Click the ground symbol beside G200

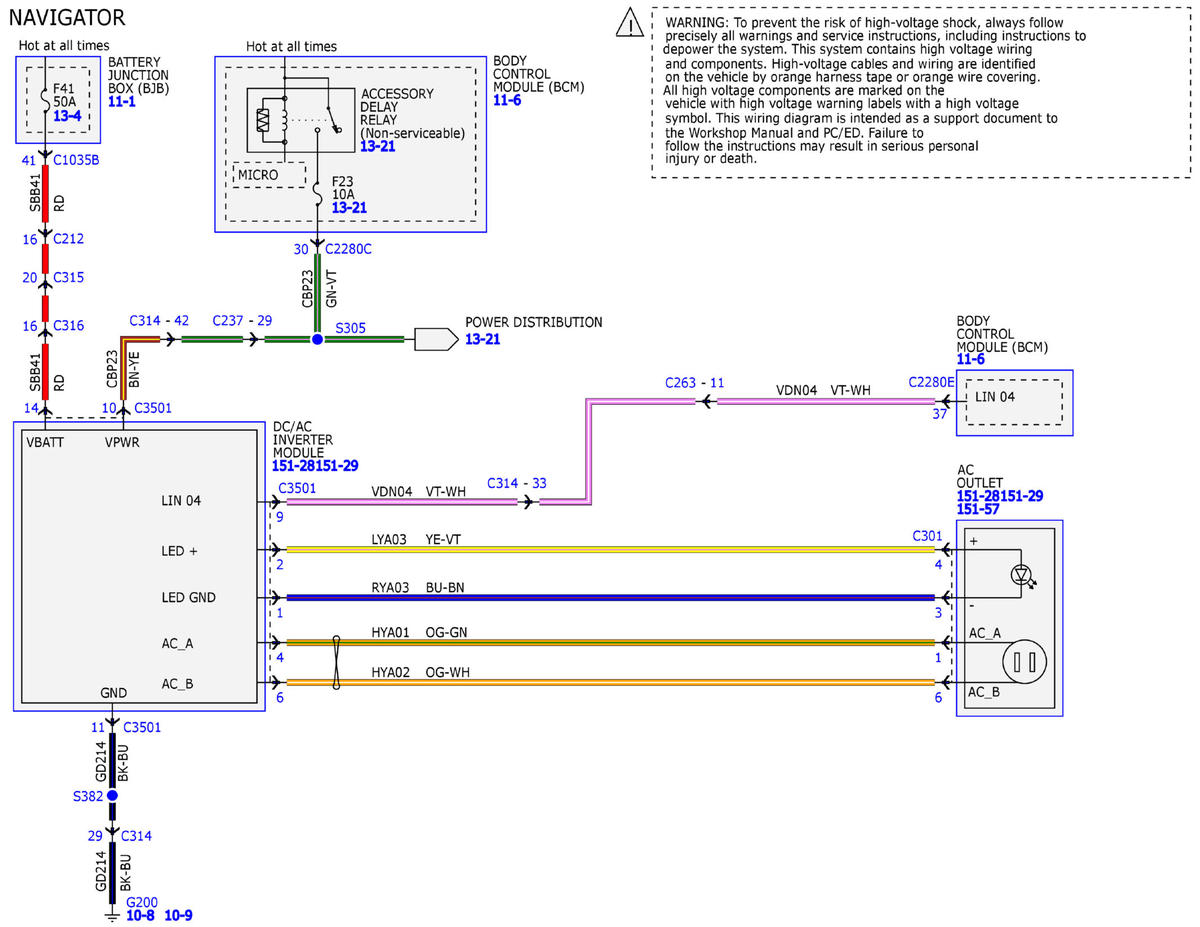tap(112, 916)
